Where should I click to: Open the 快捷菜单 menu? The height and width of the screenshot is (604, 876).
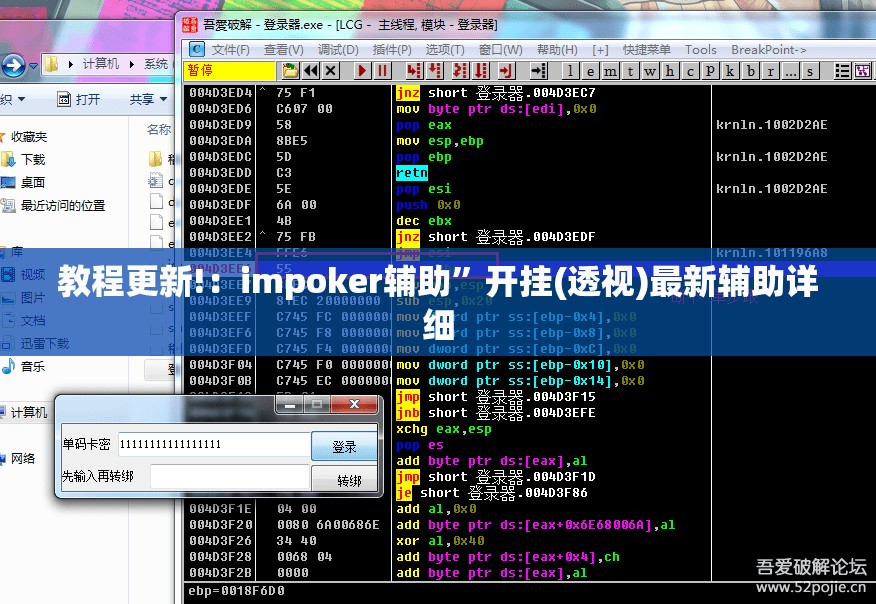tap(646, 50)
